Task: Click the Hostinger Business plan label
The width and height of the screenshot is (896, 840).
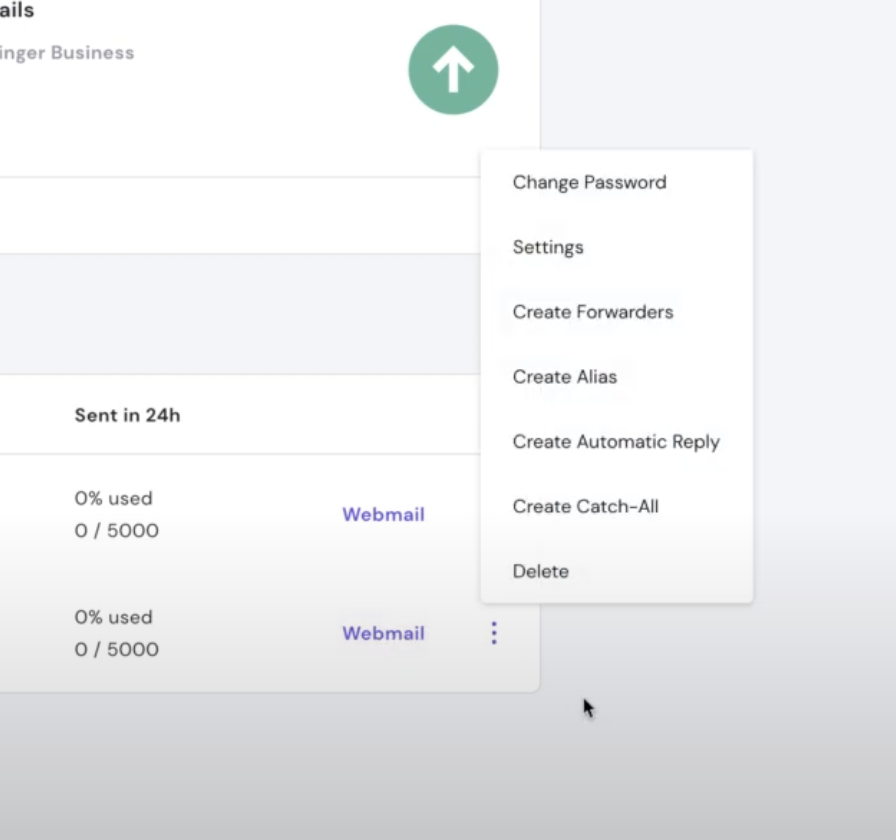Action: pos(66,53)
